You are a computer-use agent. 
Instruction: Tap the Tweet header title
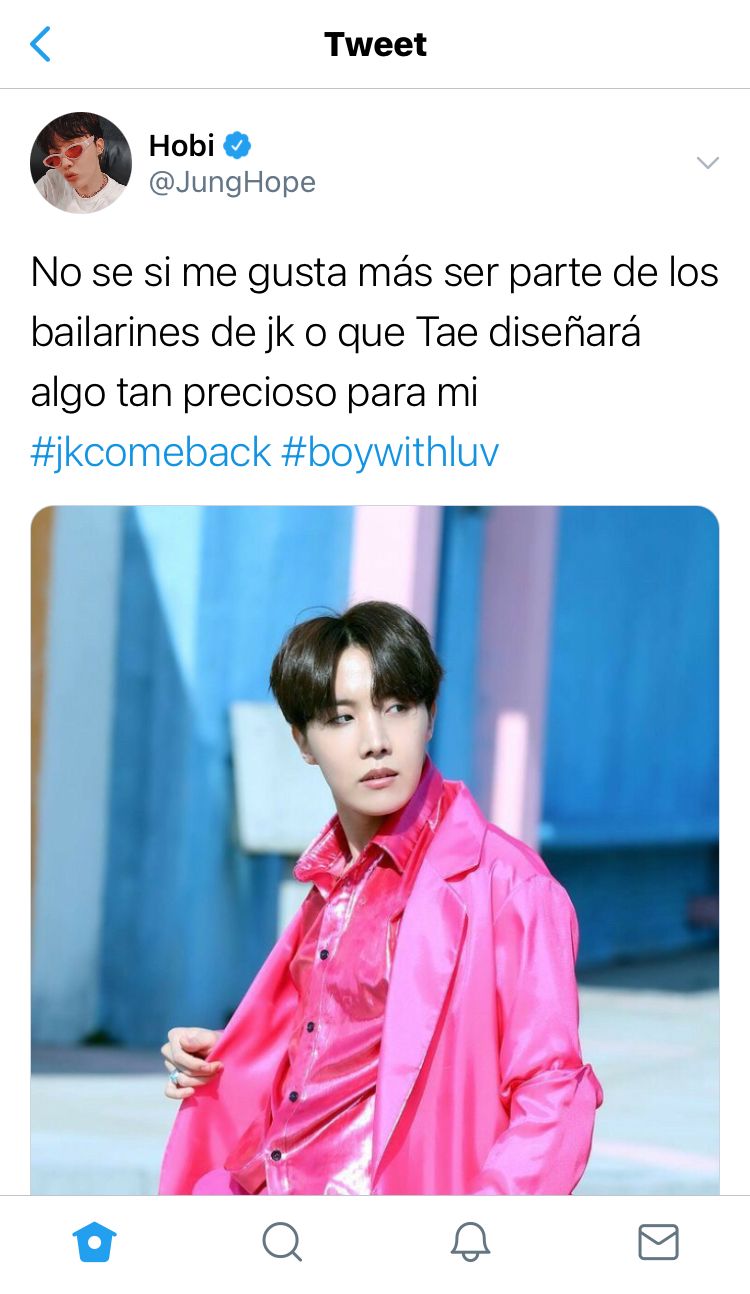click(375, 44)
